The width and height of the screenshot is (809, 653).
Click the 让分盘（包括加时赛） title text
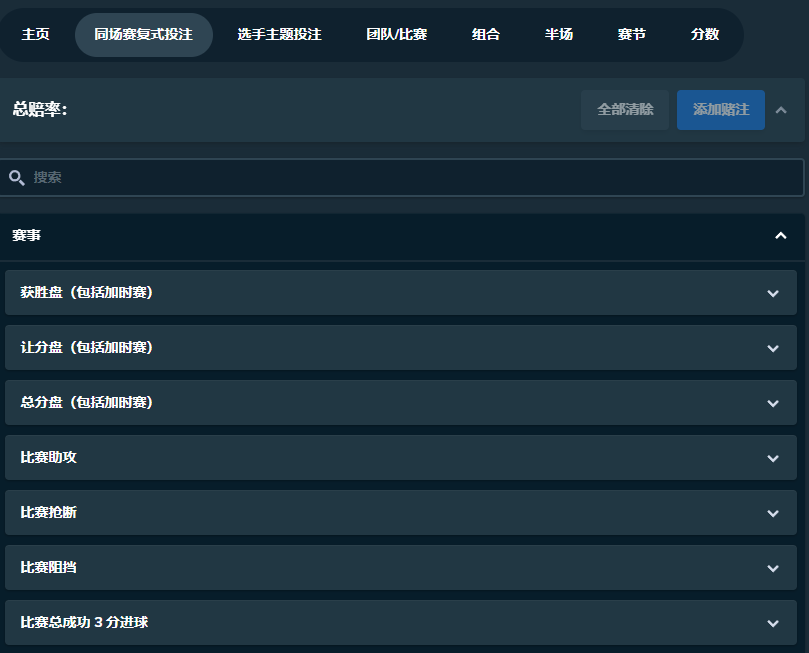(86, 348)
